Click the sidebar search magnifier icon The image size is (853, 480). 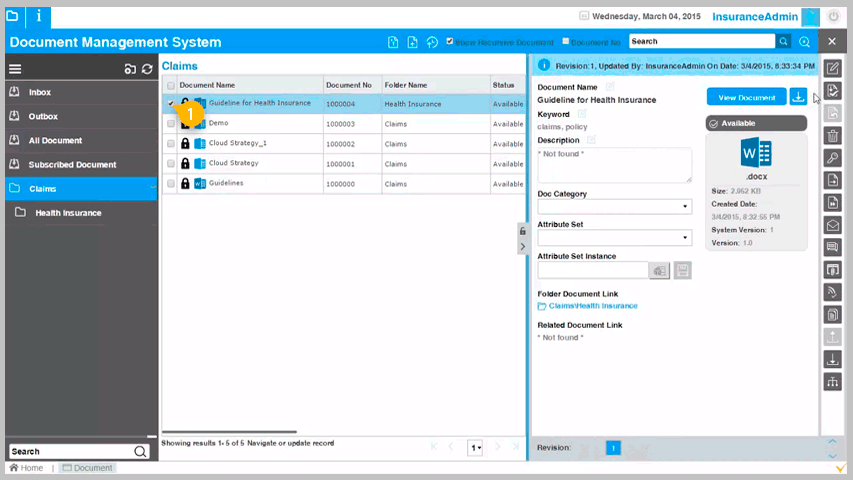coord(140,451)
